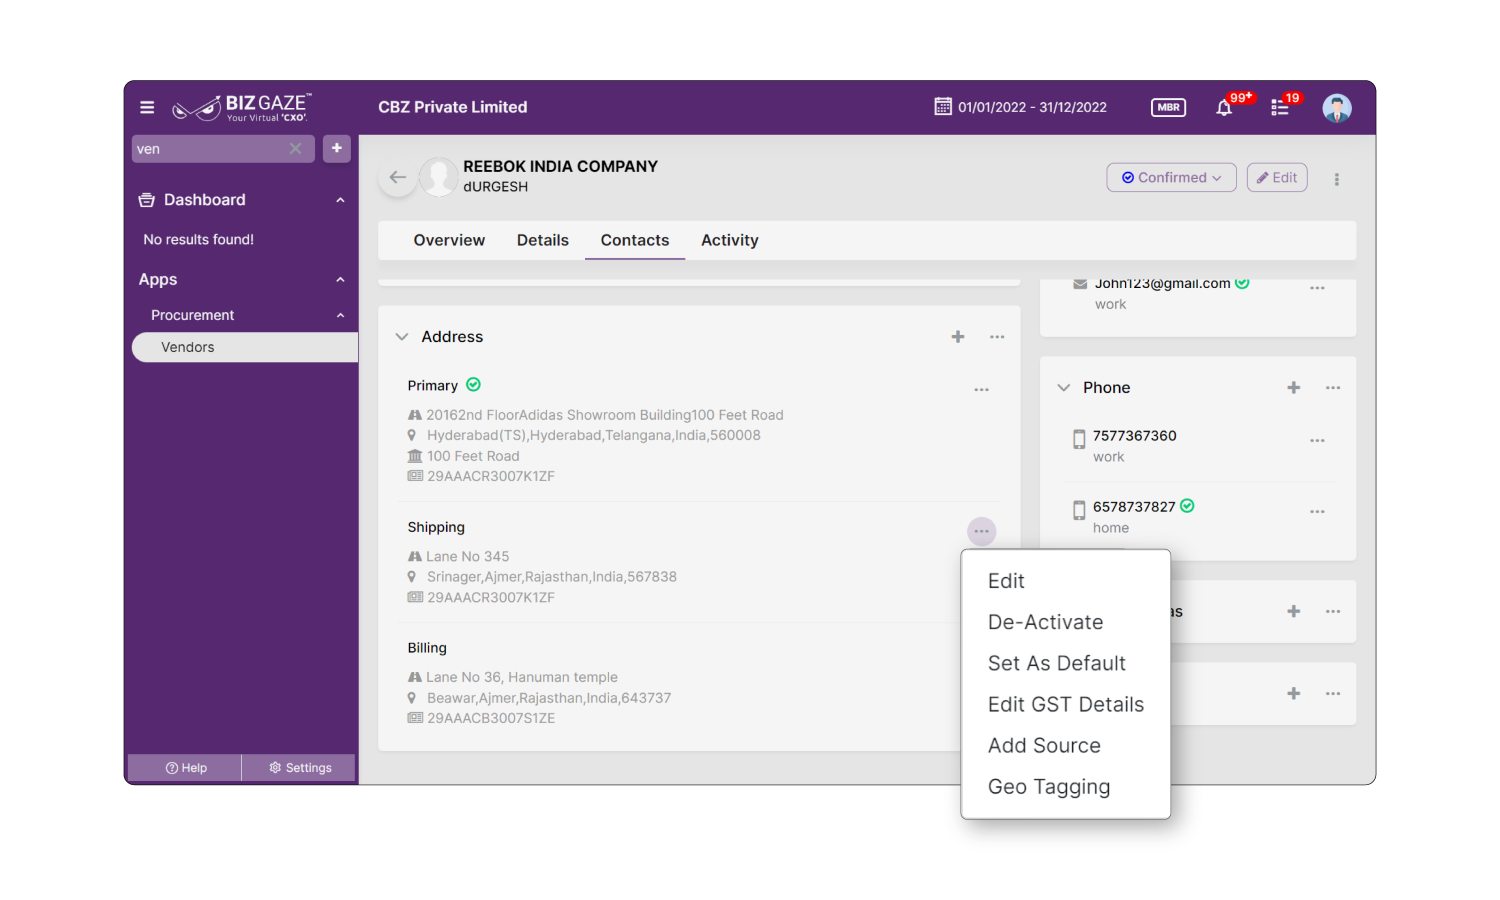
Task: Open Settings in the sidebar footer
Action: [x=300, y=768]
